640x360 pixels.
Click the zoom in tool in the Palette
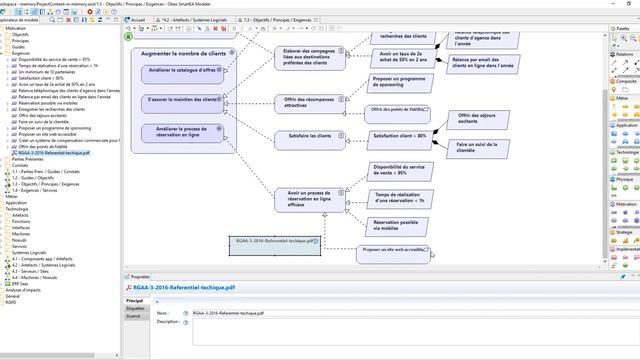(624, 38)
